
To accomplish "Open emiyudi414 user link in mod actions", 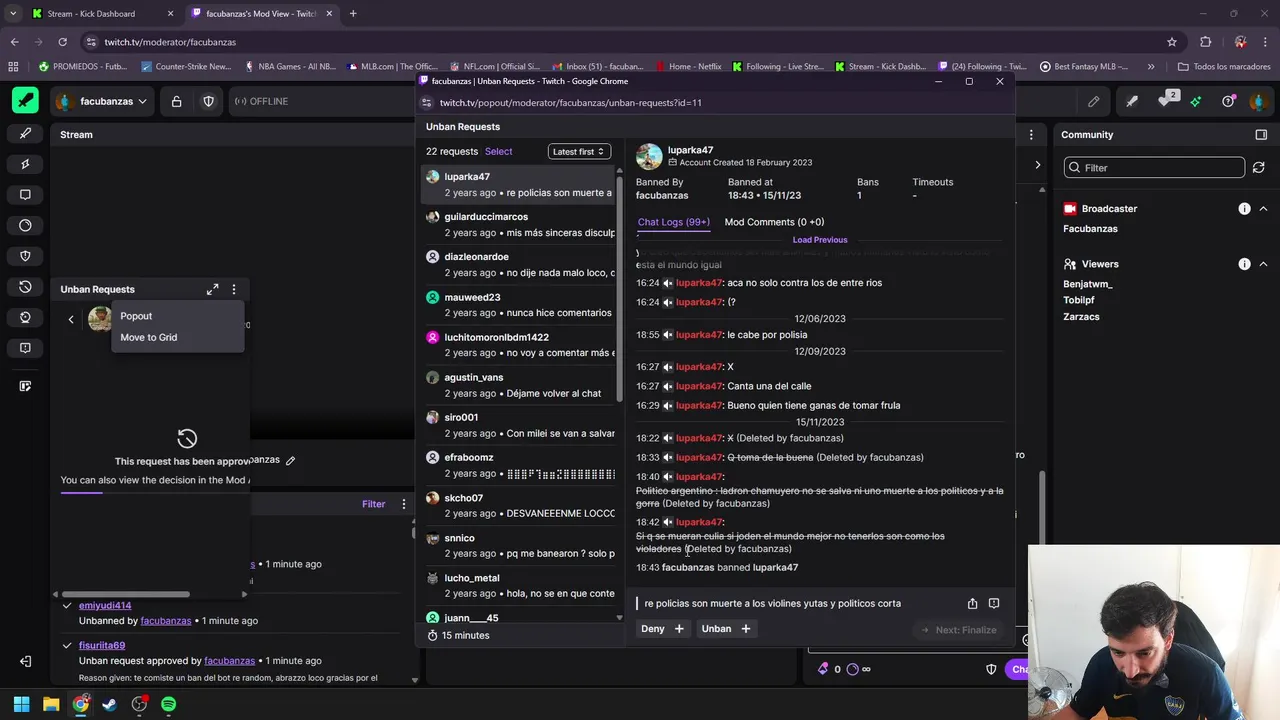I will (x=105, y=605).
